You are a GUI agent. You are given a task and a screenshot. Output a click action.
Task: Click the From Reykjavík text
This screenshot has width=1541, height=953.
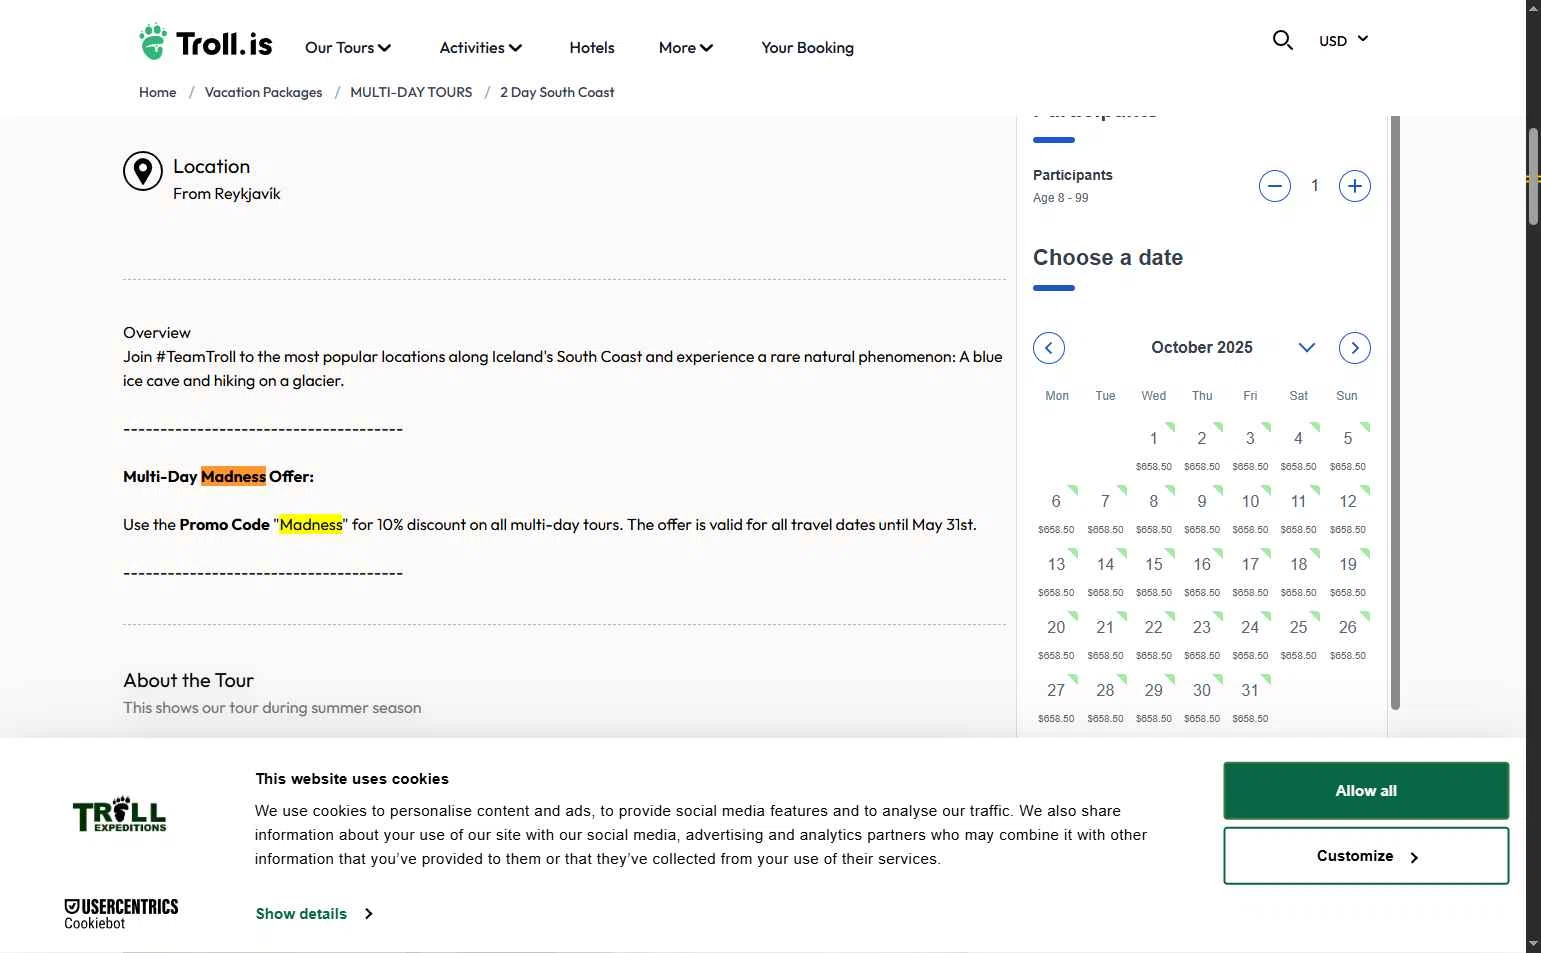(227, 194)
